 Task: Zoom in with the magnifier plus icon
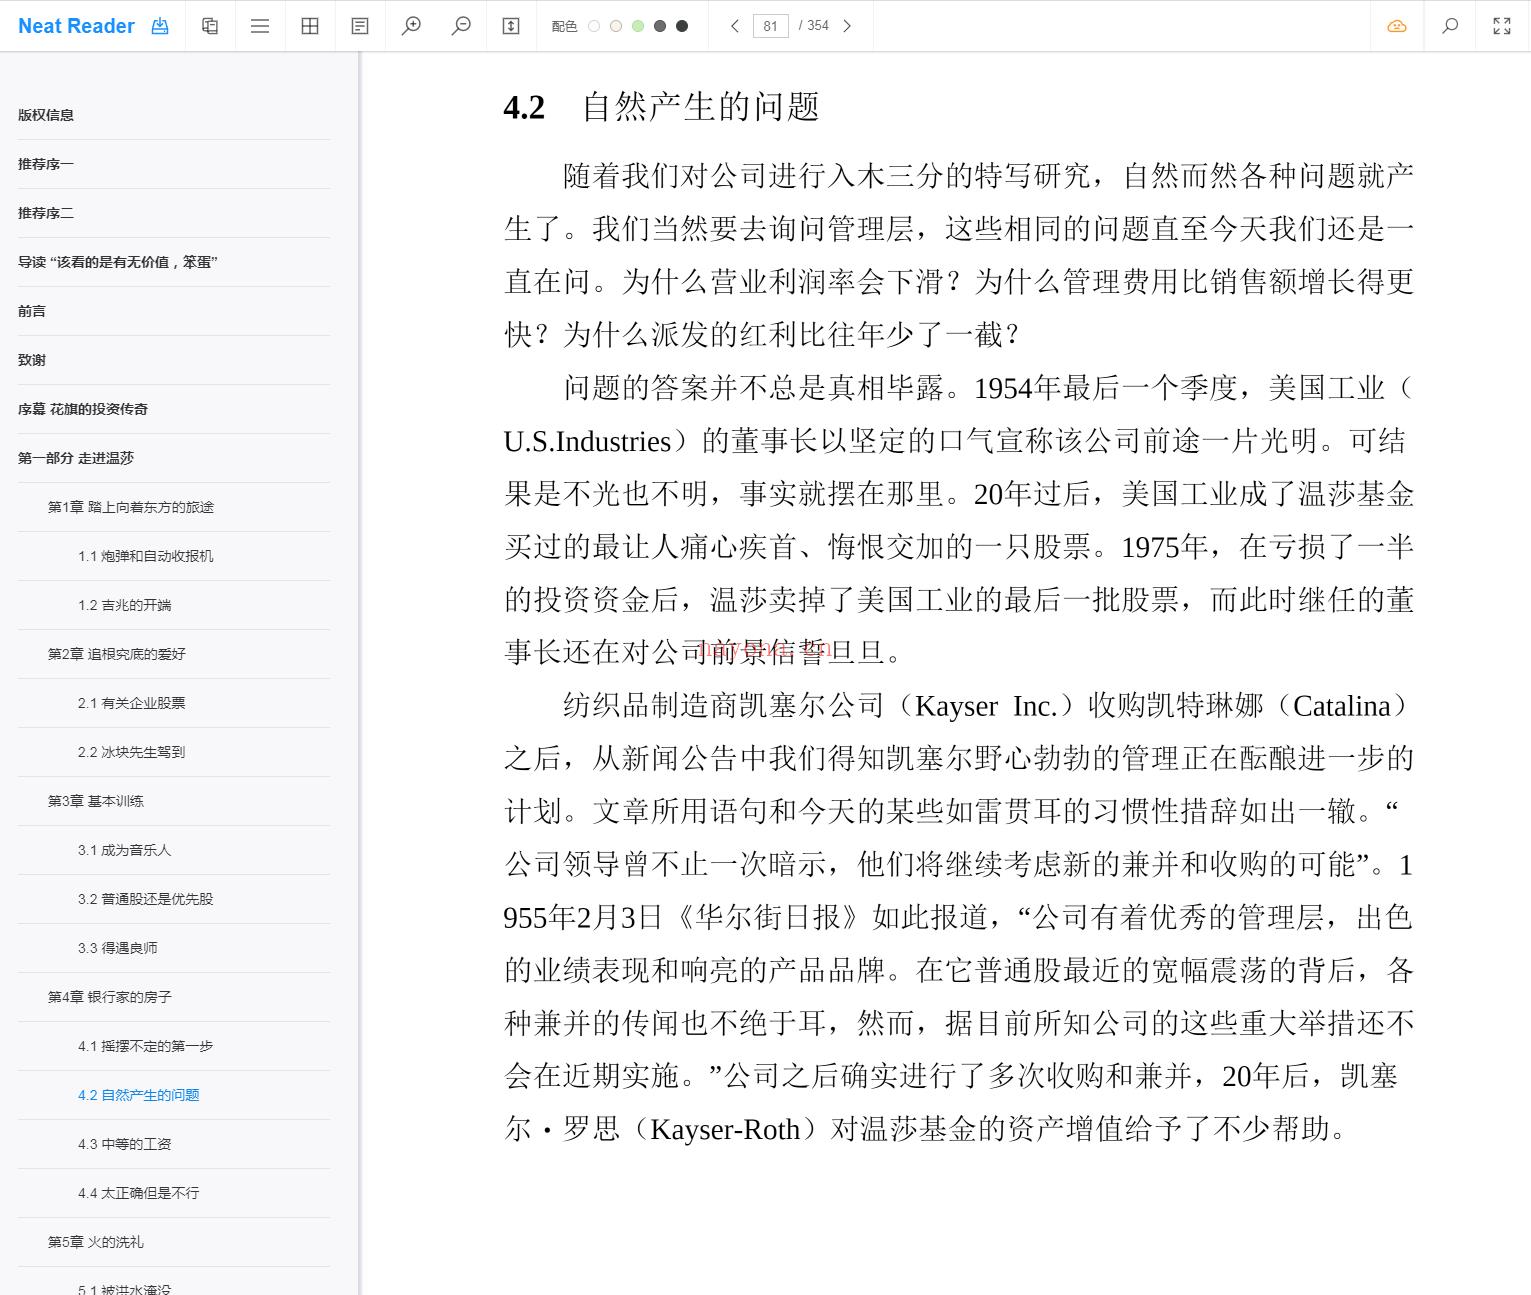pyautogui.click(x=411, y=26)
